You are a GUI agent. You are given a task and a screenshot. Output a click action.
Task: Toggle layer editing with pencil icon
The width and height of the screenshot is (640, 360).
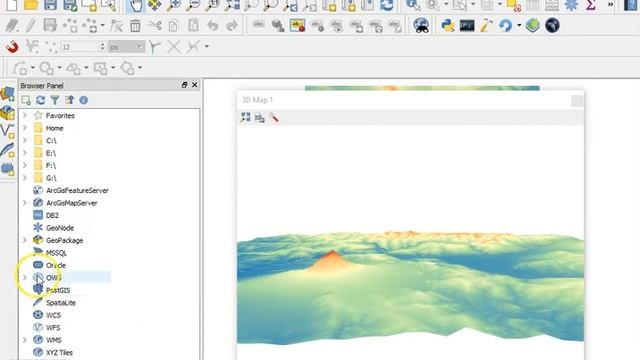click(x=30, y=26)
